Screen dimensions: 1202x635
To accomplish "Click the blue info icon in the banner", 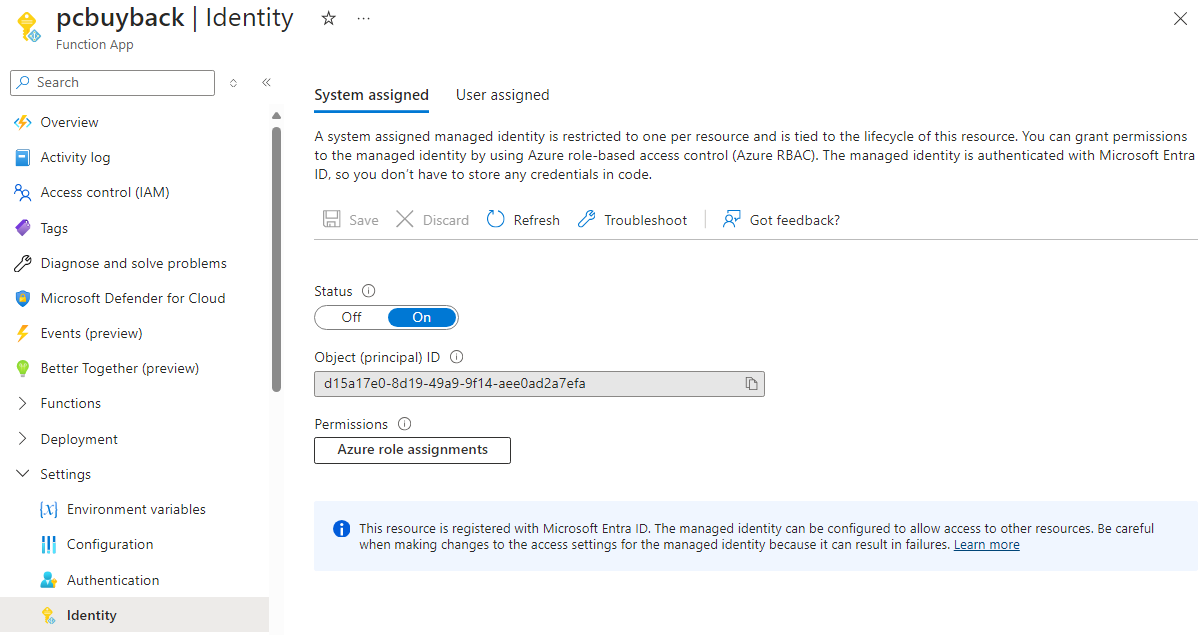I will coord(342,528).
